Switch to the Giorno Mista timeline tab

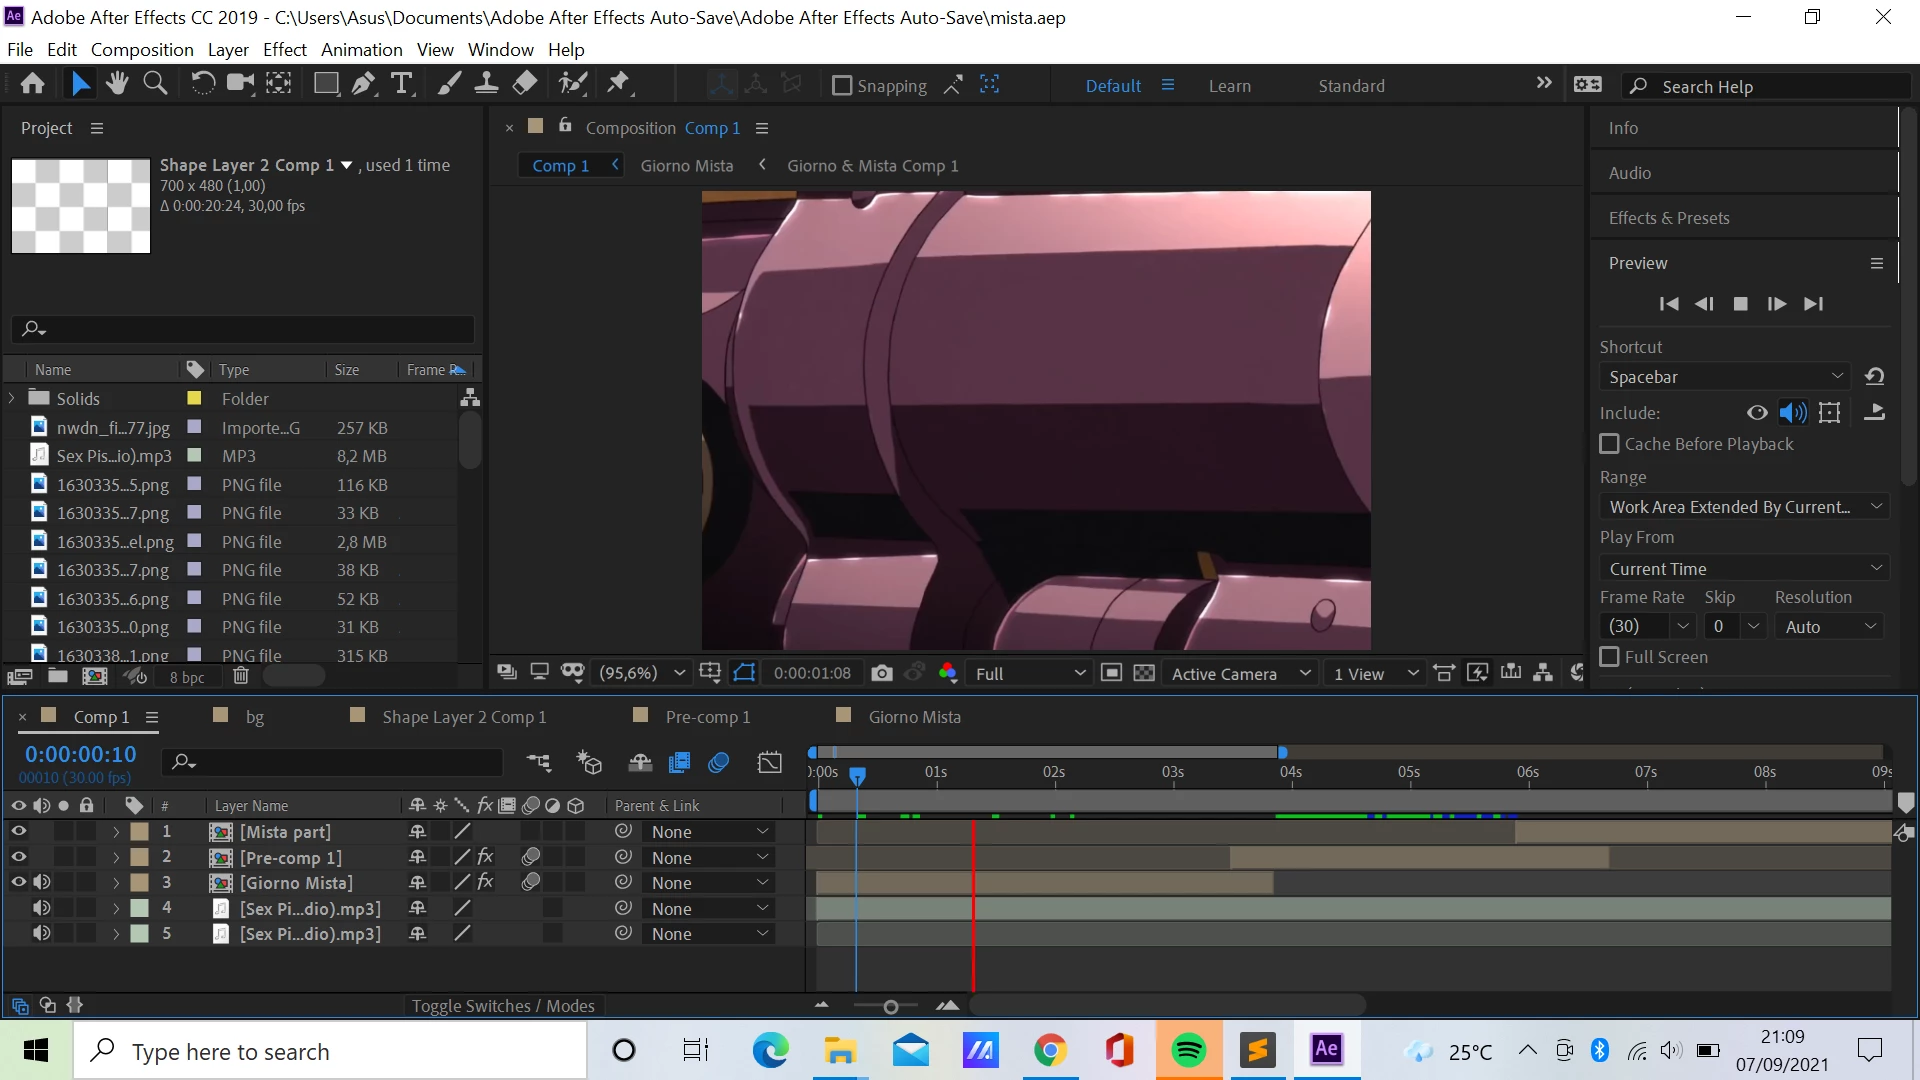click(913, 717)
